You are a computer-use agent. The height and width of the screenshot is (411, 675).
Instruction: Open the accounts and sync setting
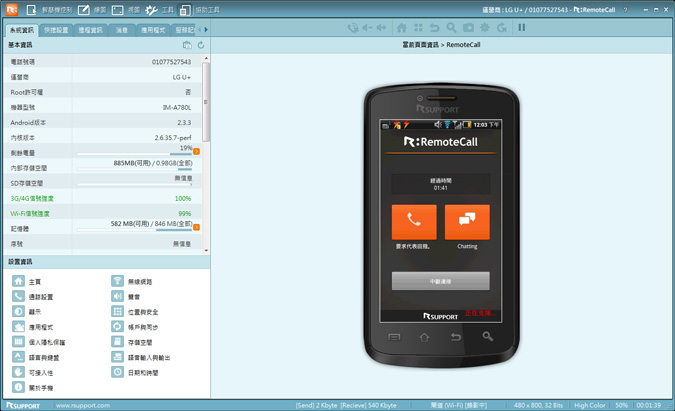(x=135, y=327)
